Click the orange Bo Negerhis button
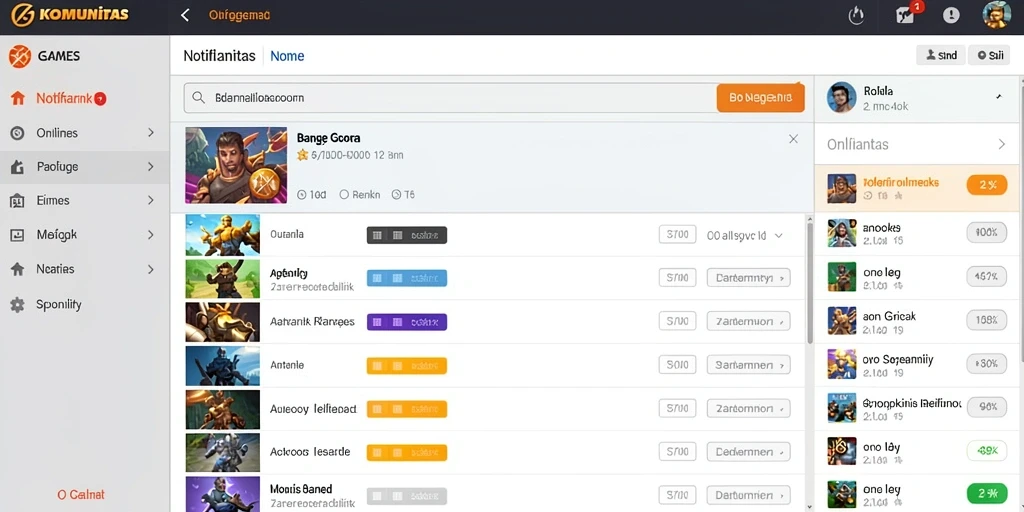 point(760,98)
